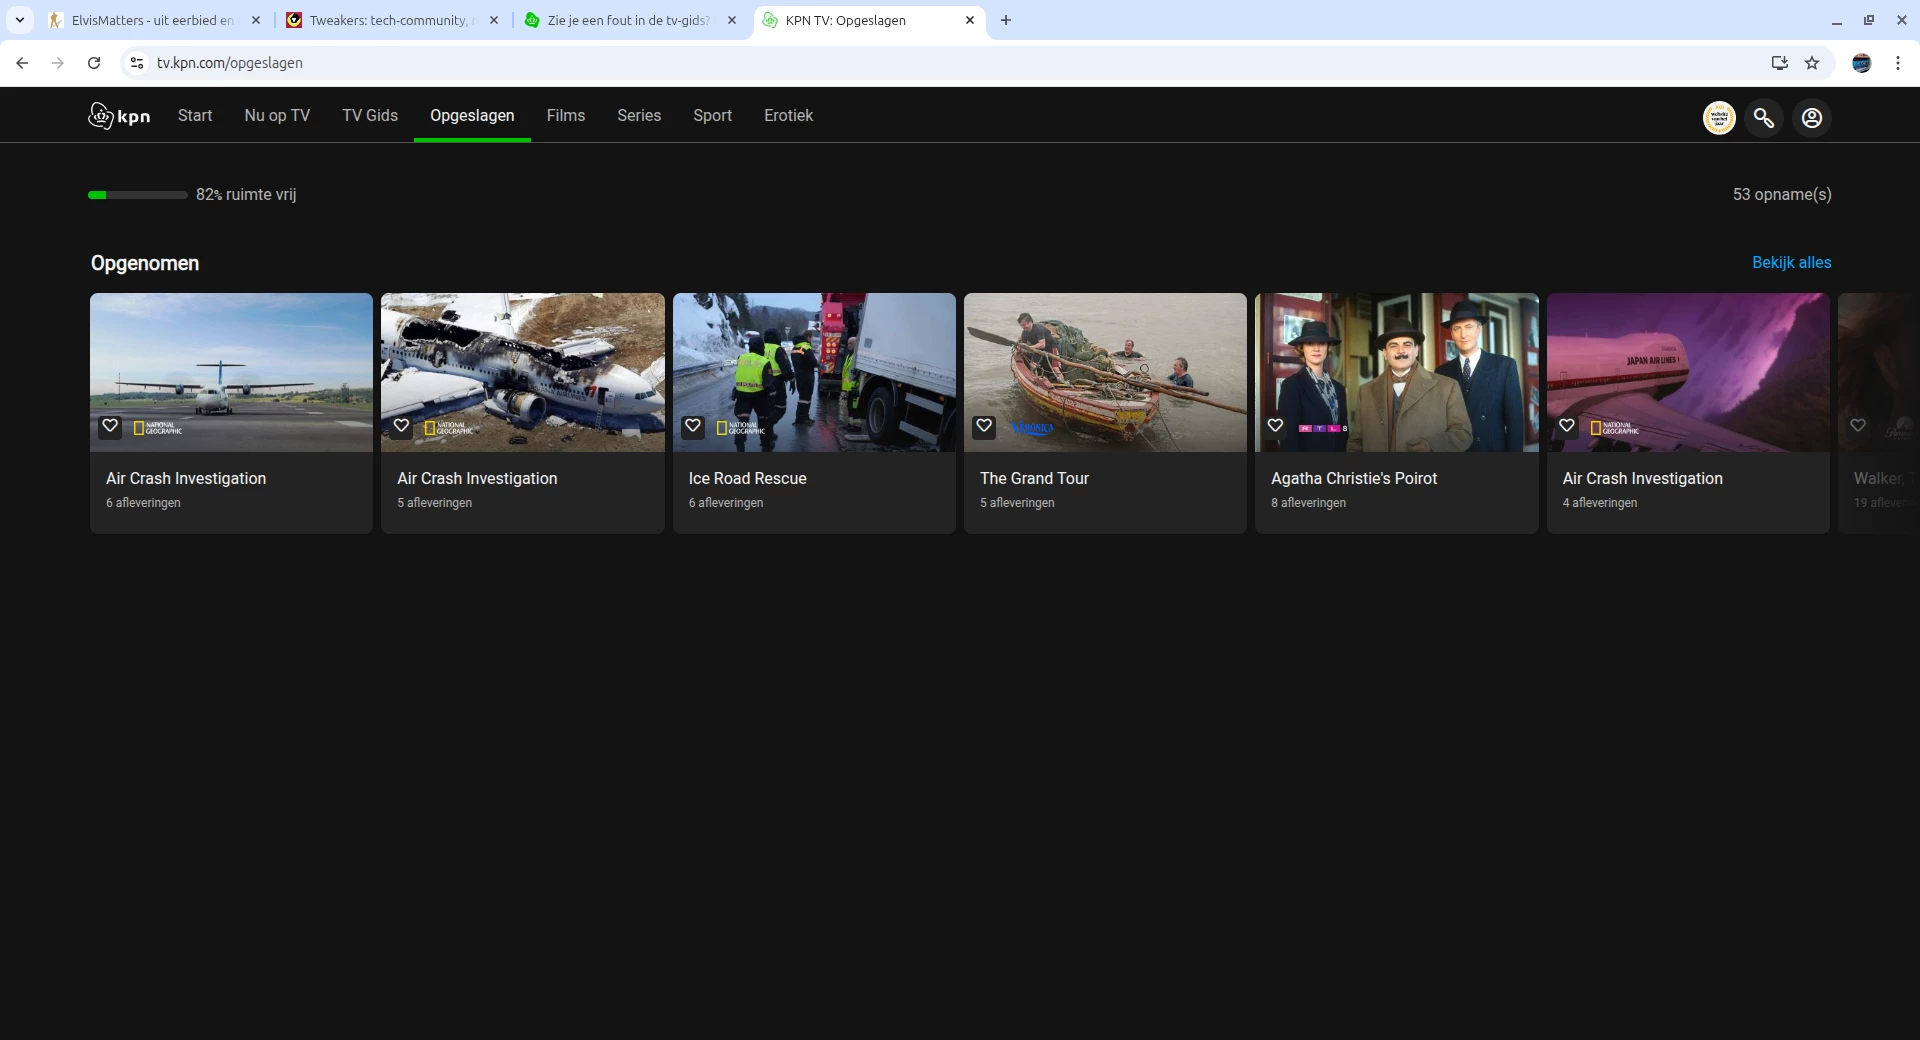Bookmark this page with the star icon

pyautogui.click(x=1812, y=63)
